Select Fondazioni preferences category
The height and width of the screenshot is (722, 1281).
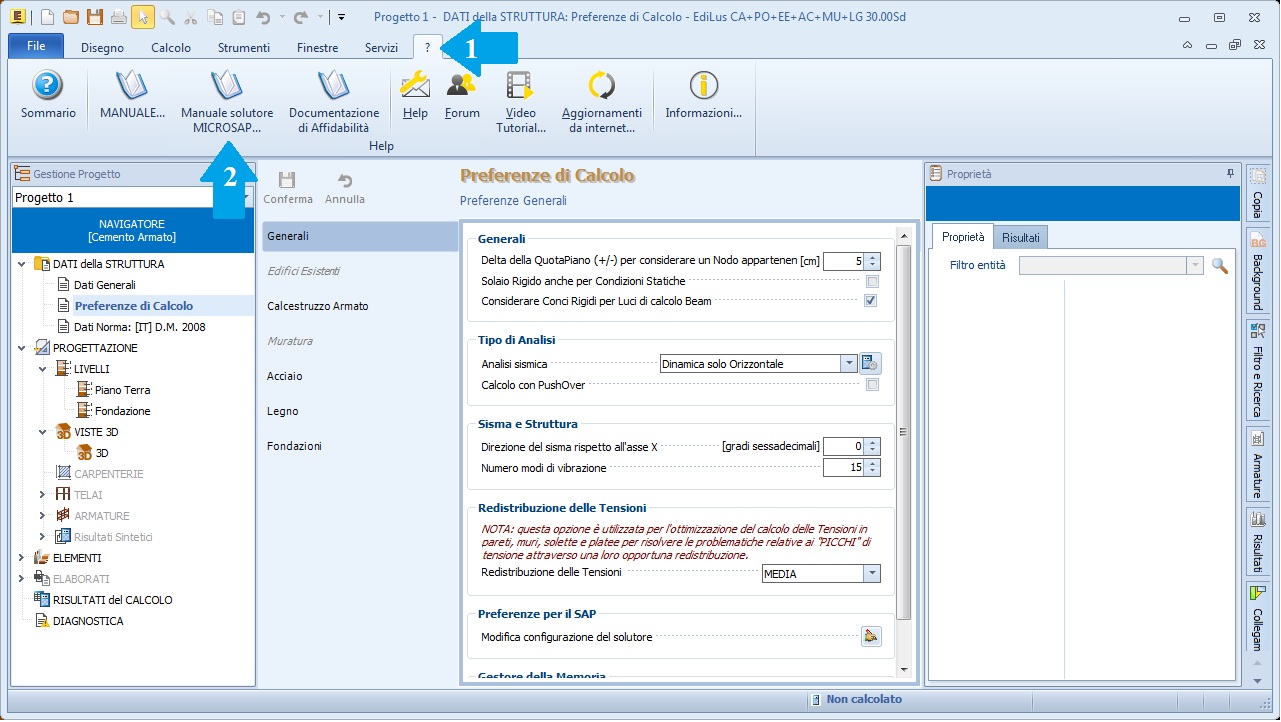point(294,446)
